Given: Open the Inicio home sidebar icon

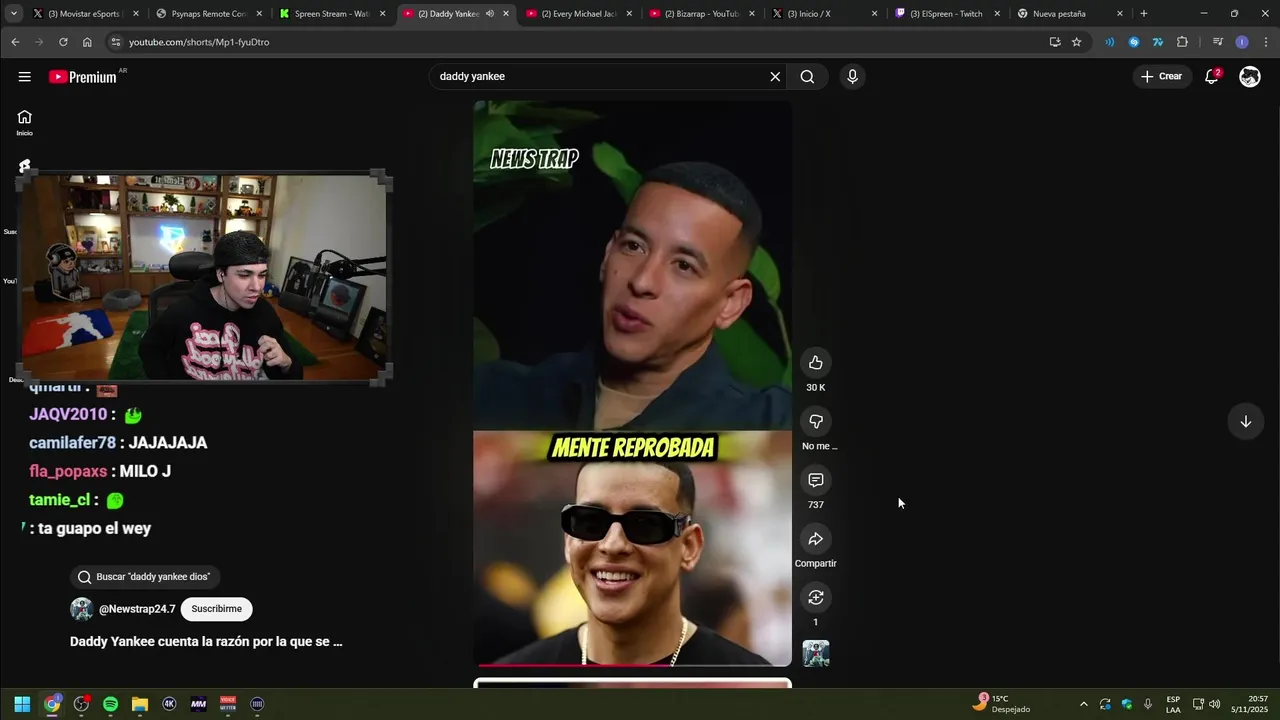Looking at the screenshot, I should click(24, 122).
